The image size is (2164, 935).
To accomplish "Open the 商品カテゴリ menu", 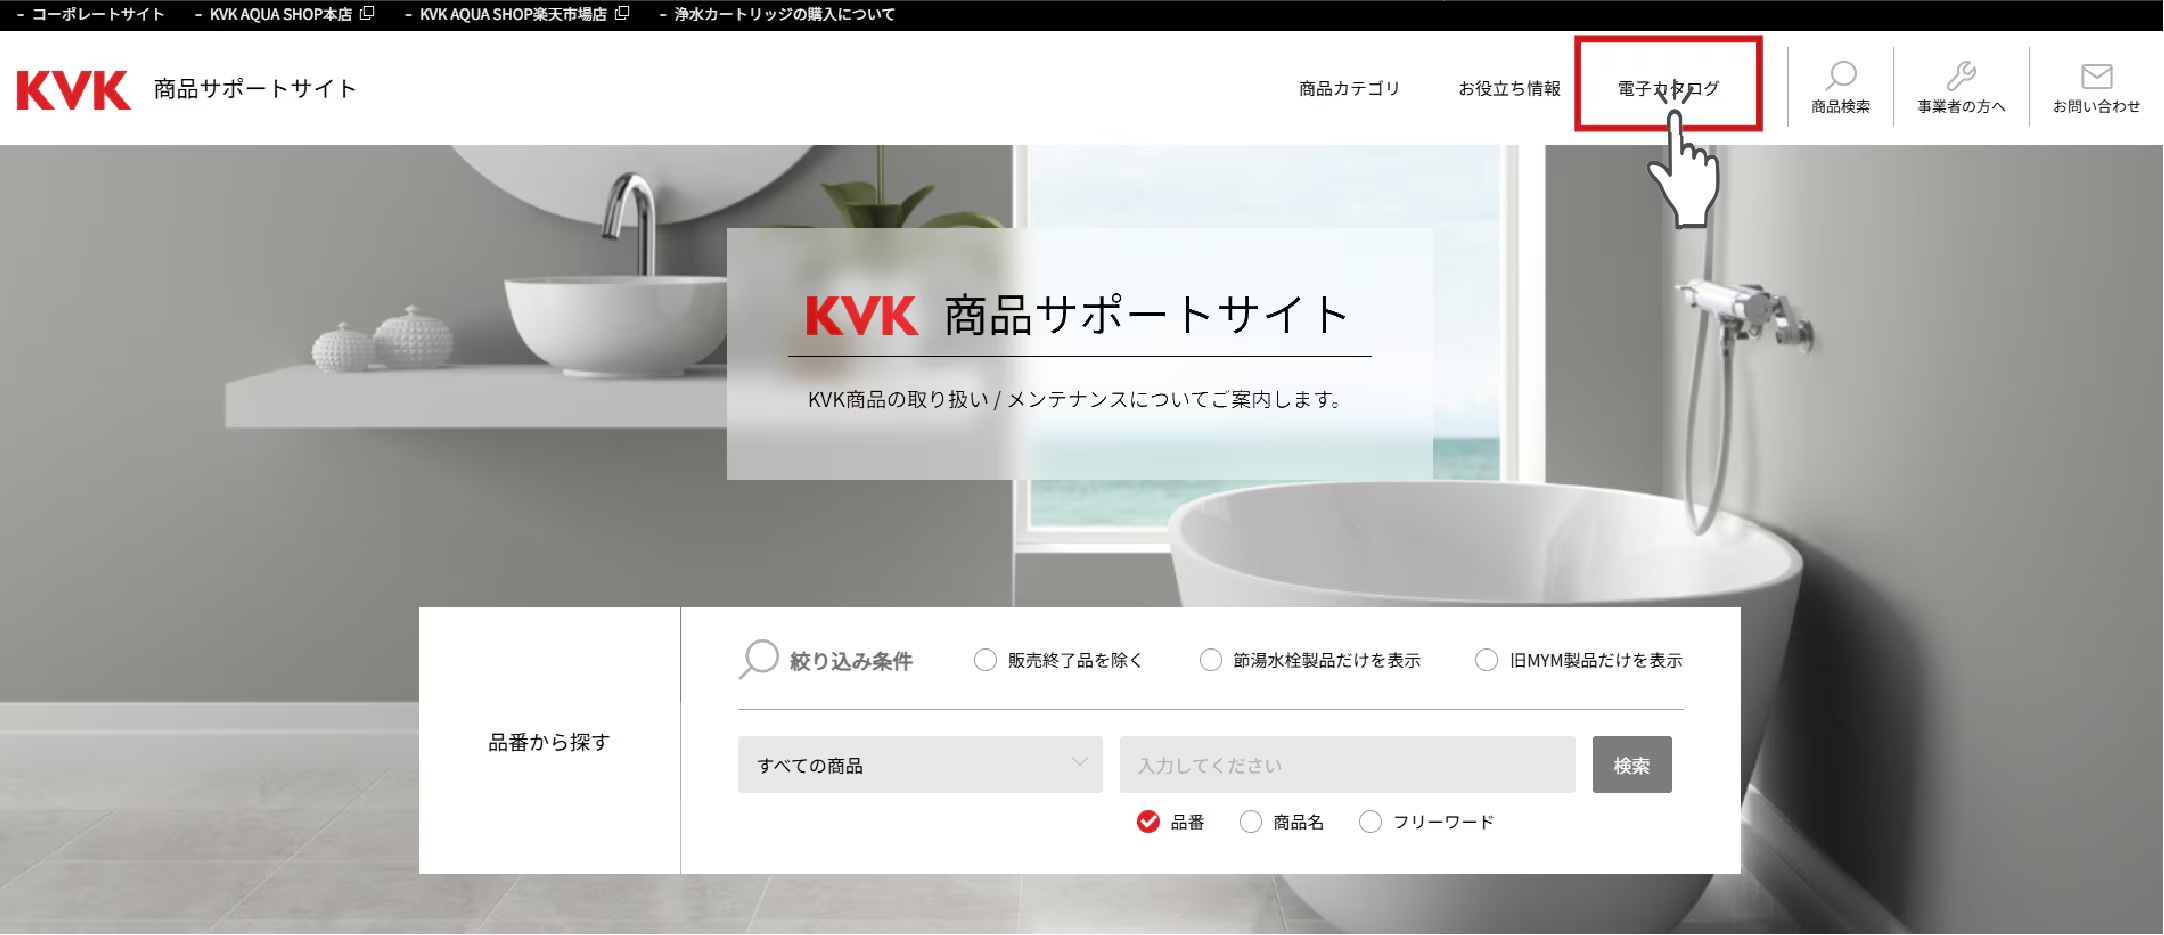I will pyautogui.click(x=1349, y=89).
